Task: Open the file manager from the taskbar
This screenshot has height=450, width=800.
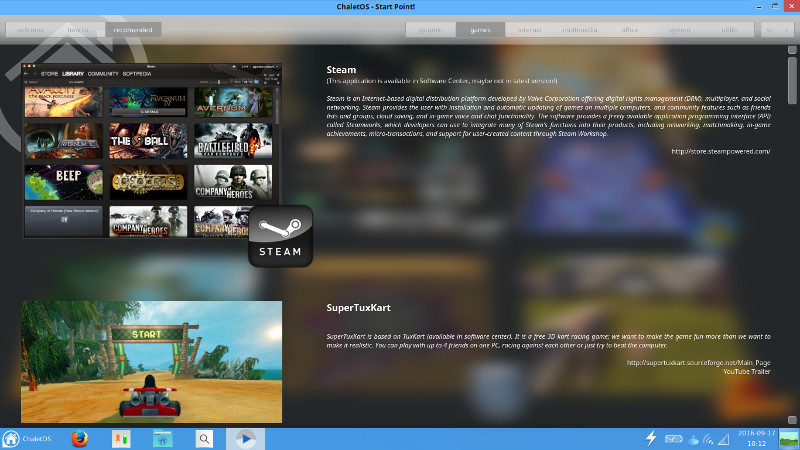Action: point(163,439)
